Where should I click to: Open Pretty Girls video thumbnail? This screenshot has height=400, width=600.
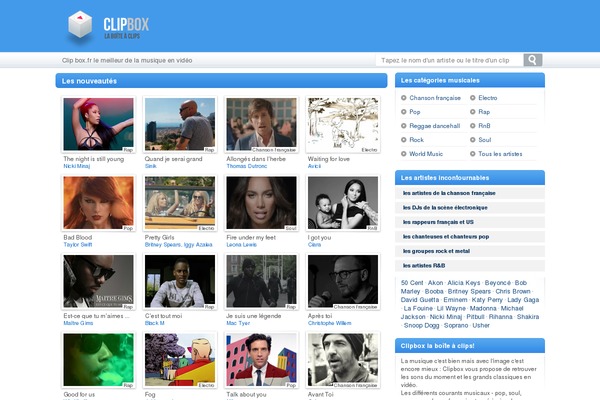tap(180, 203)
